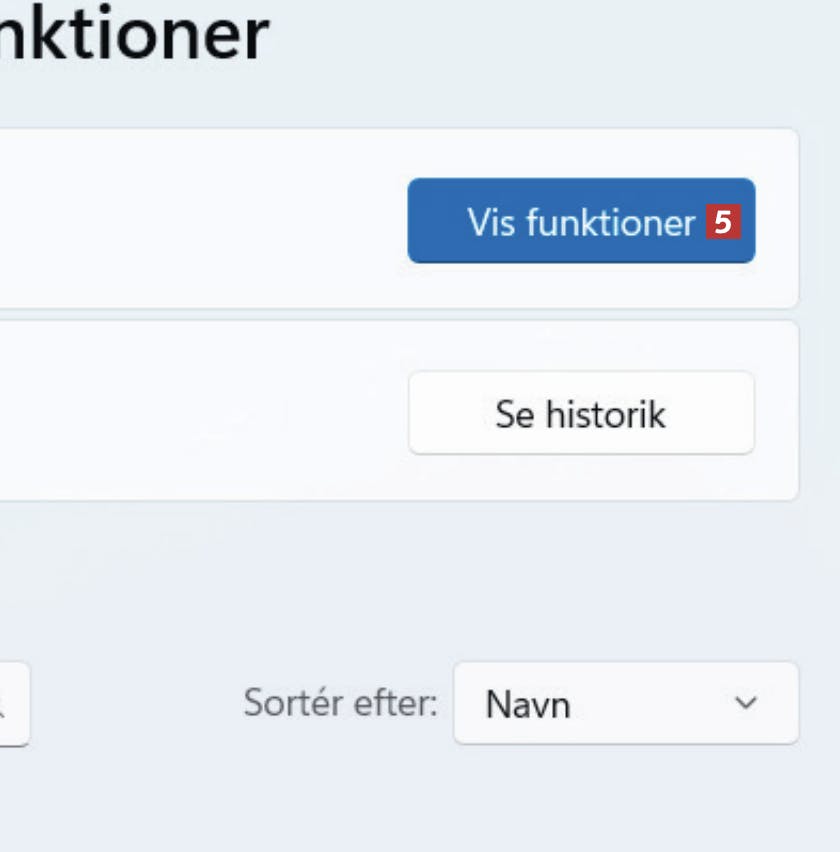The width and height of the screenshot is (840, 852).
Task: View optional features with Vis funktioner
Action: 580,221
